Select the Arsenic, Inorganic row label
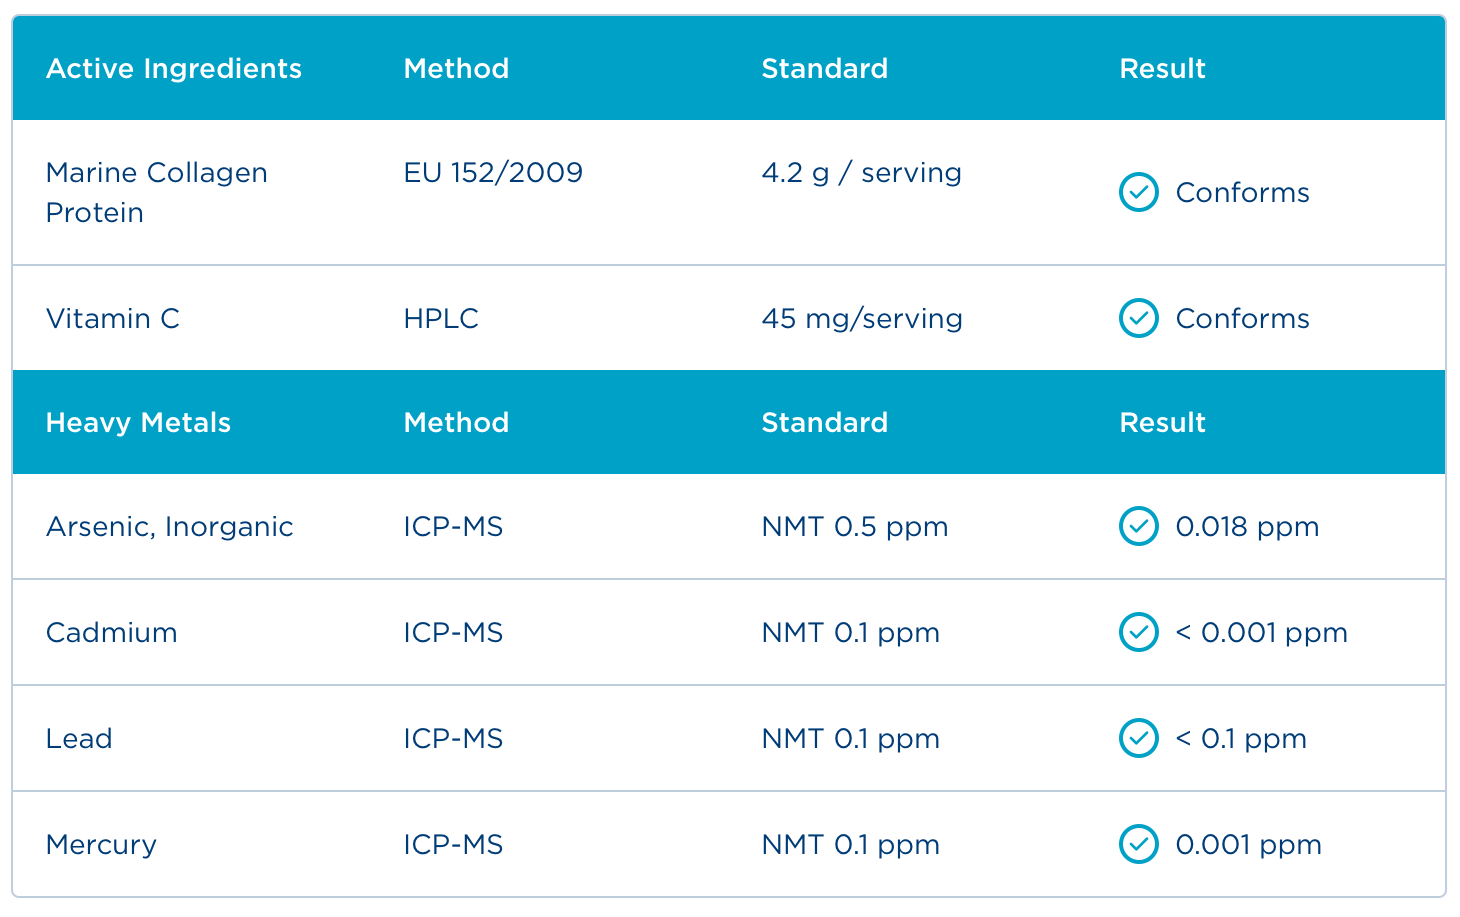The image size is (1460, 917). [x=169, y=526]
